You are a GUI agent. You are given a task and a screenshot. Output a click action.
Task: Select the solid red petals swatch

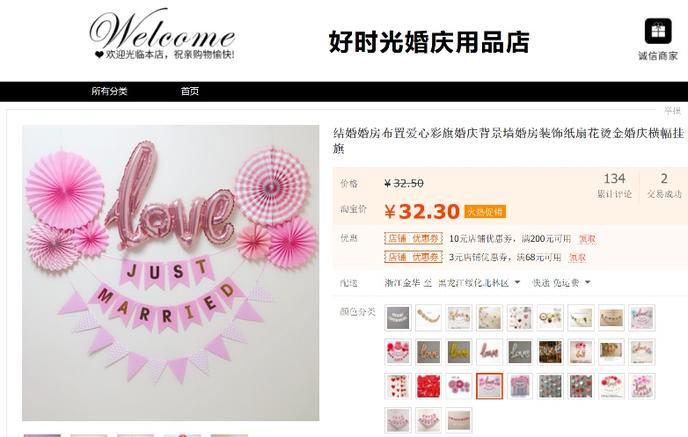[428, 386]
